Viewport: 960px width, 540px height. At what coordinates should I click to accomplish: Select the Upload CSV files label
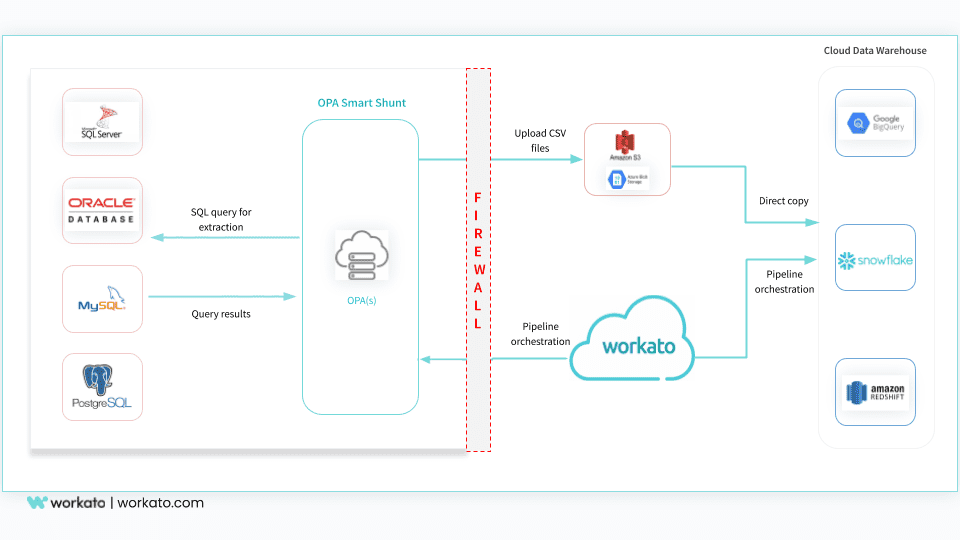point(539,140)
